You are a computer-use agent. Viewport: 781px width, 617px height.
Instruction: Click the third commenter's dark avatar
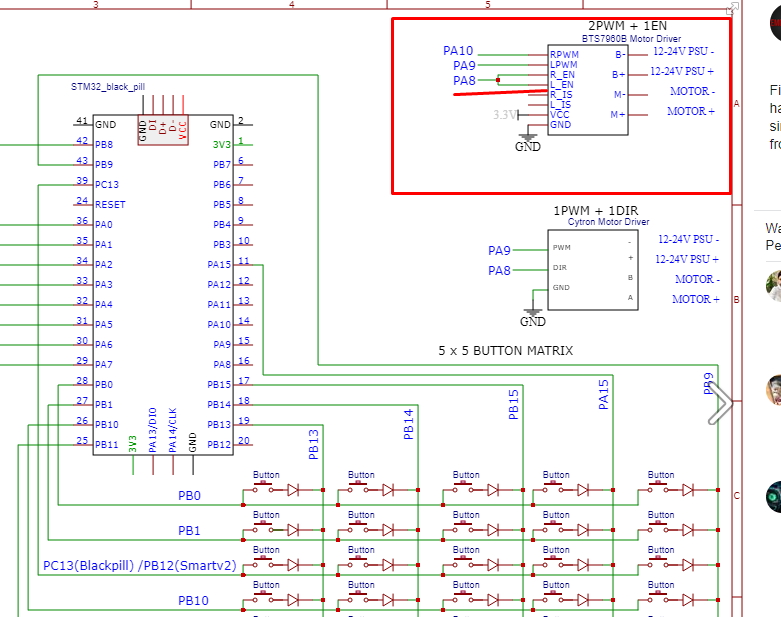[x=773, y=494]
